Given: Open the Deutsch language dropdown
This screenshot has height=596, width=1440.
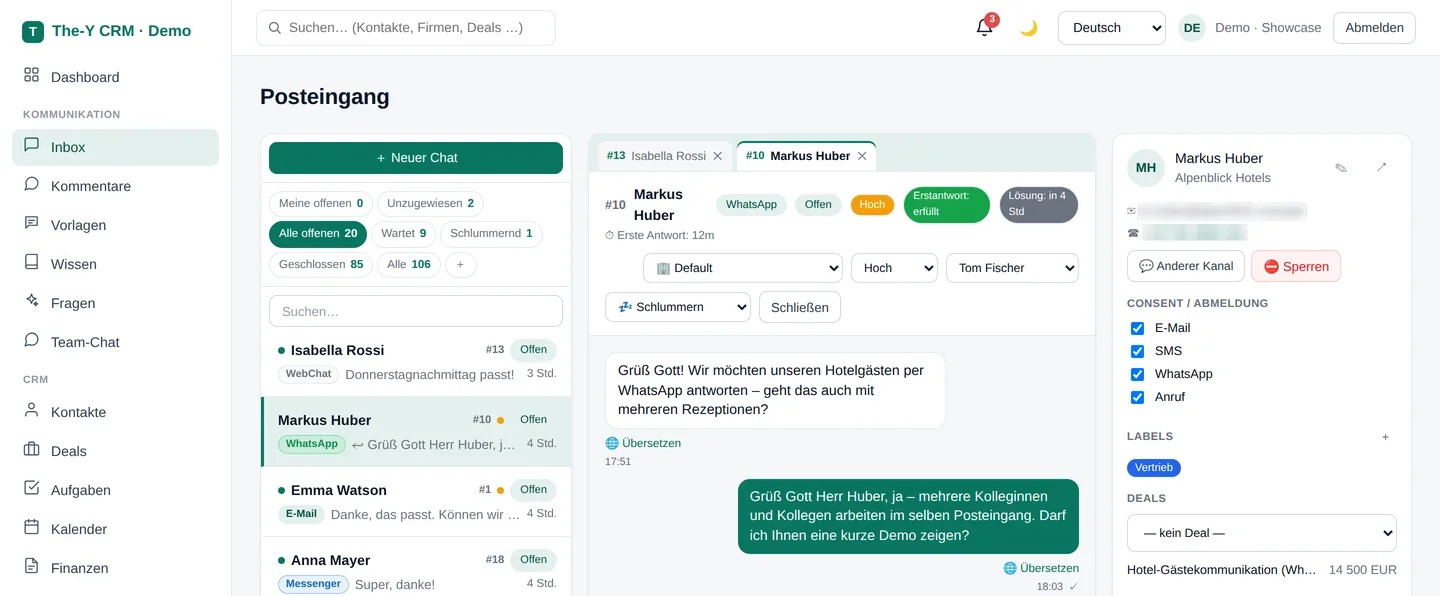Looking at the screenshot, I should click(1112, 28).
